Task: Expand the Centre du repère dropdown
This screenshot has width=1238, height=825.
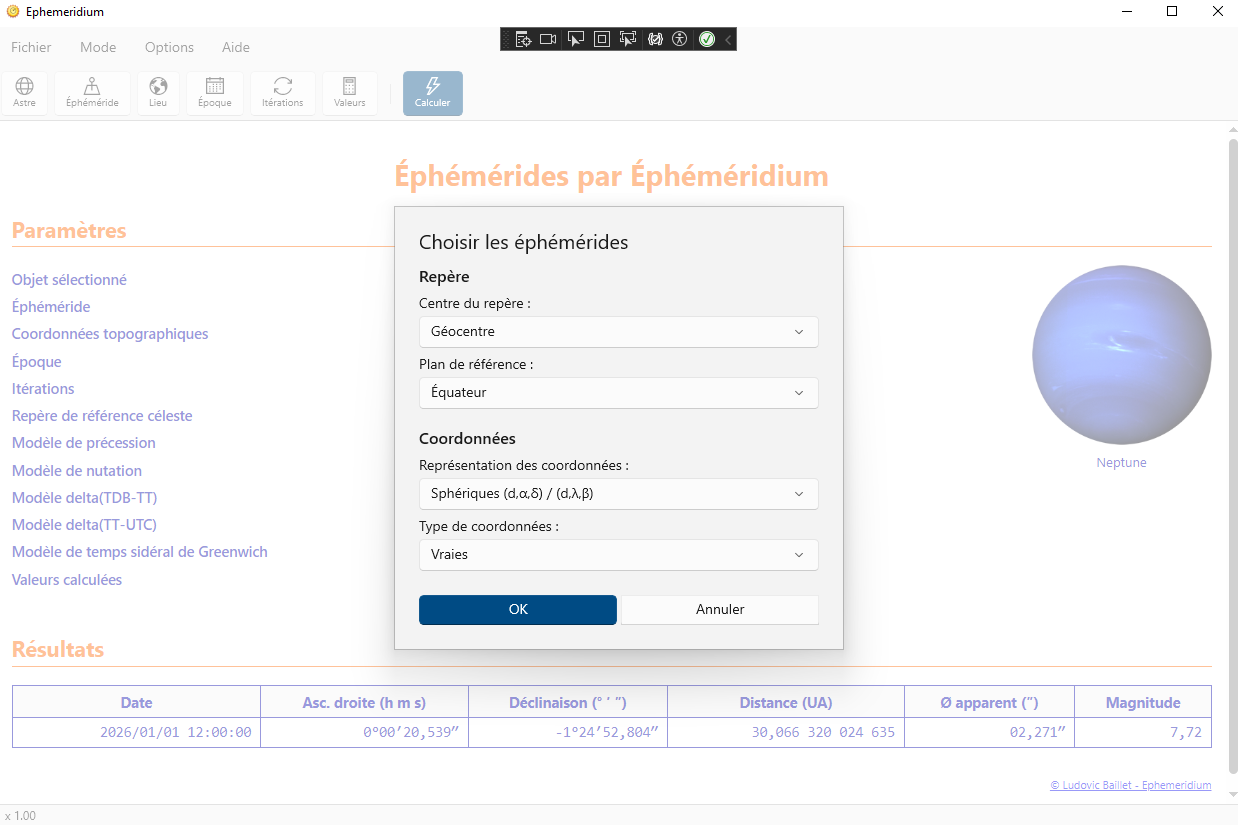Action: click(x=618, y=332)
